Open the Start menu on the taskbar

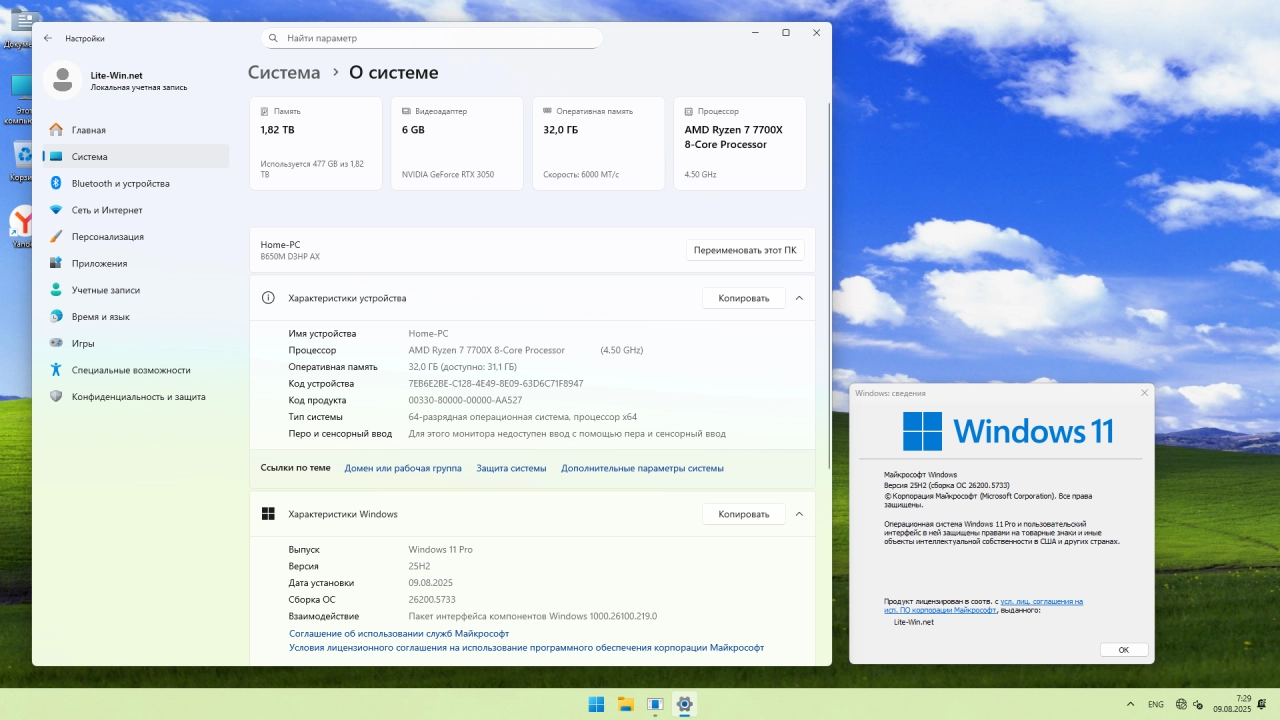[x=596, y=704]
